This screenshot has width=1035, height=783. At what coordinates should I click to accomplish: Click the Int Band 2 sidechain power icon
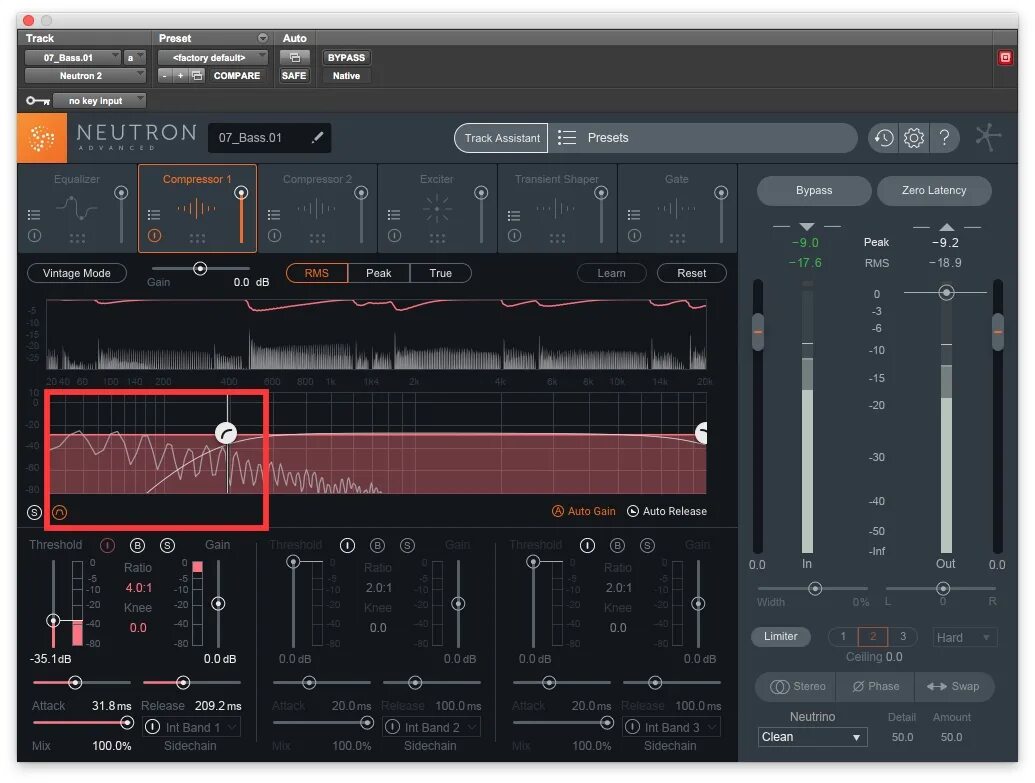pos(392,727)
